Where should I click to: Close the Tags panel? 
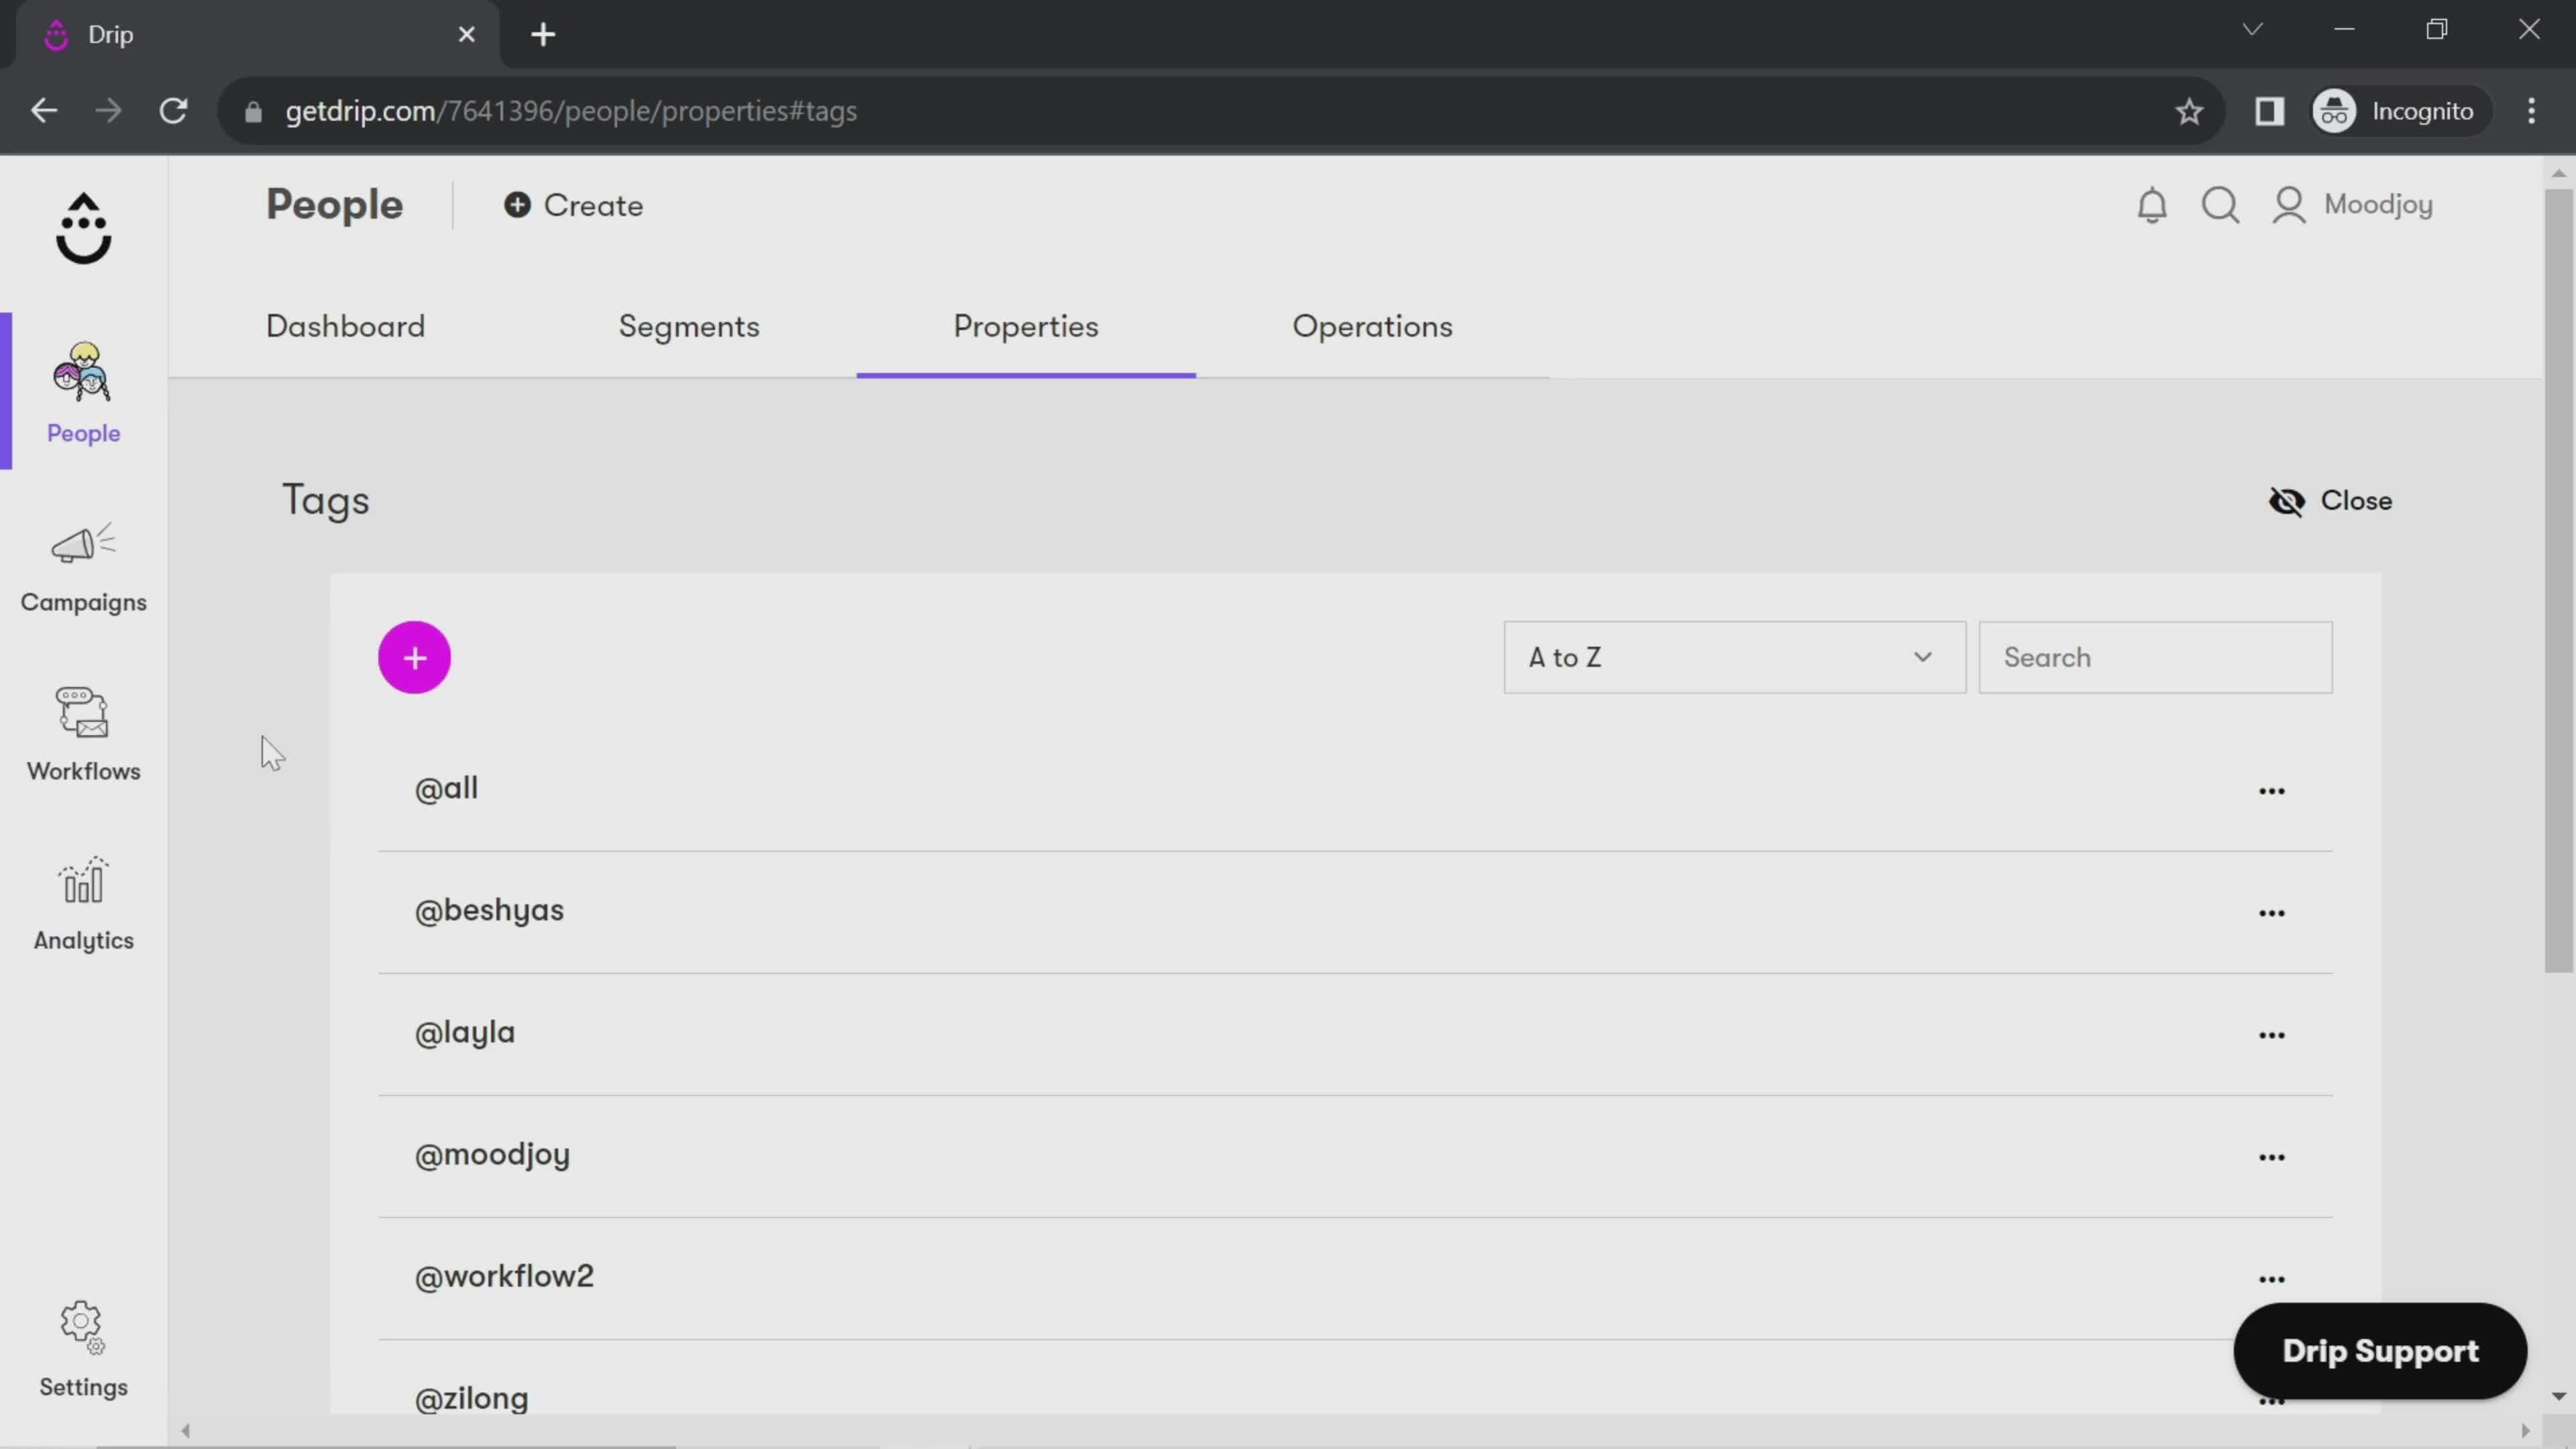coord(2334,499)
